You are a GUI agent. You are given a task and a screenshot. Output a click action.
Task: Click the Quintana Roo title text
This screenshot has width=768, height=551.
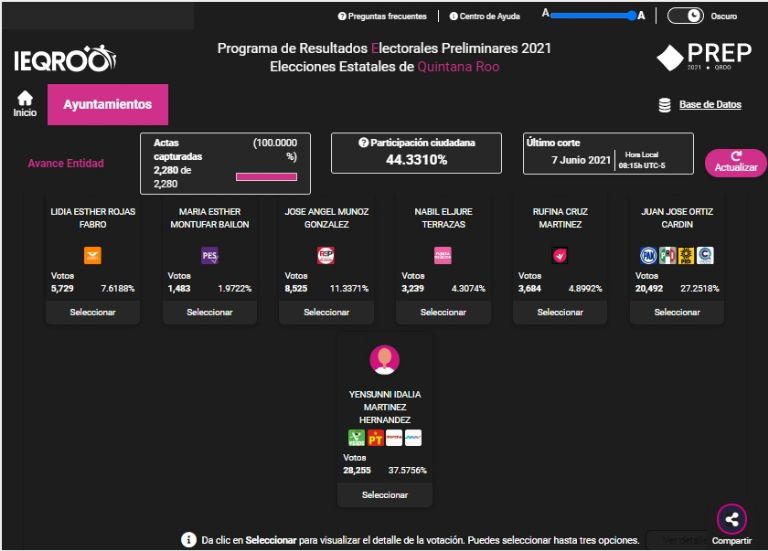coord(458,67)
